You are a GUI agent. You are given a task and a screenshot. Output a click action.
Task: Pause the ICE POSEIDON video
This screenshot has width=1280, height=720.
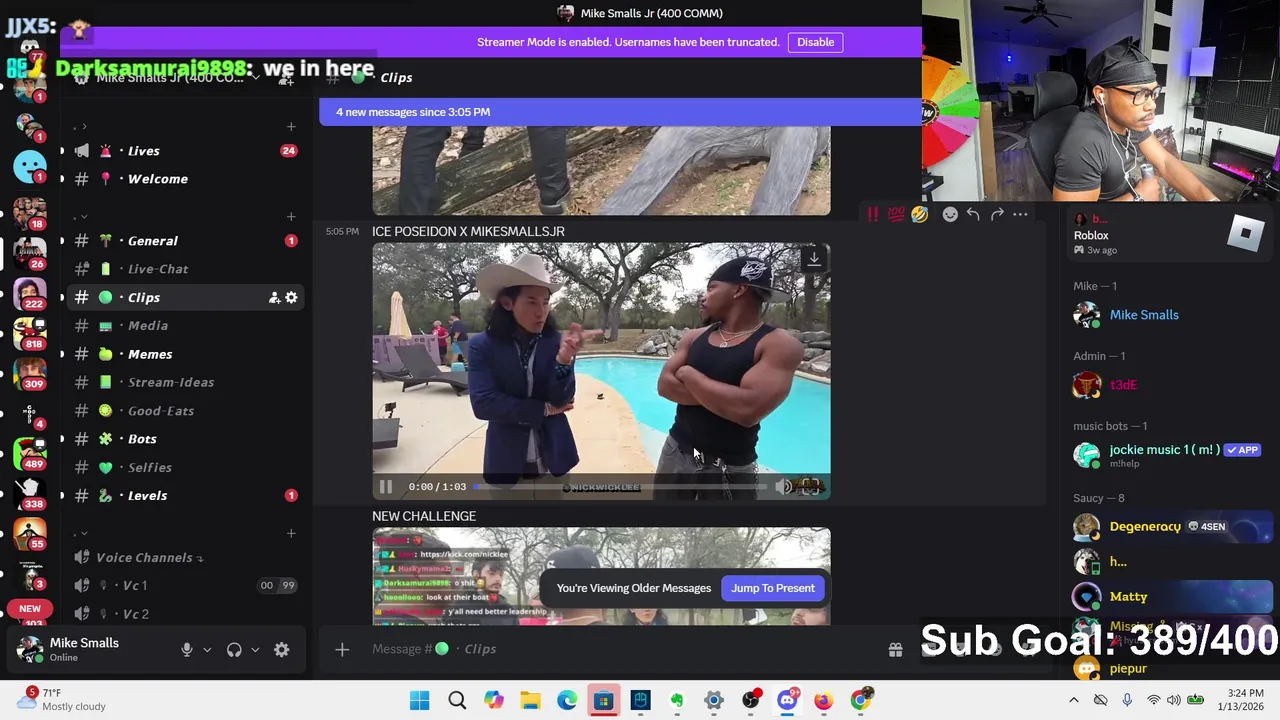pyautogui.click(x=386, y=487)
